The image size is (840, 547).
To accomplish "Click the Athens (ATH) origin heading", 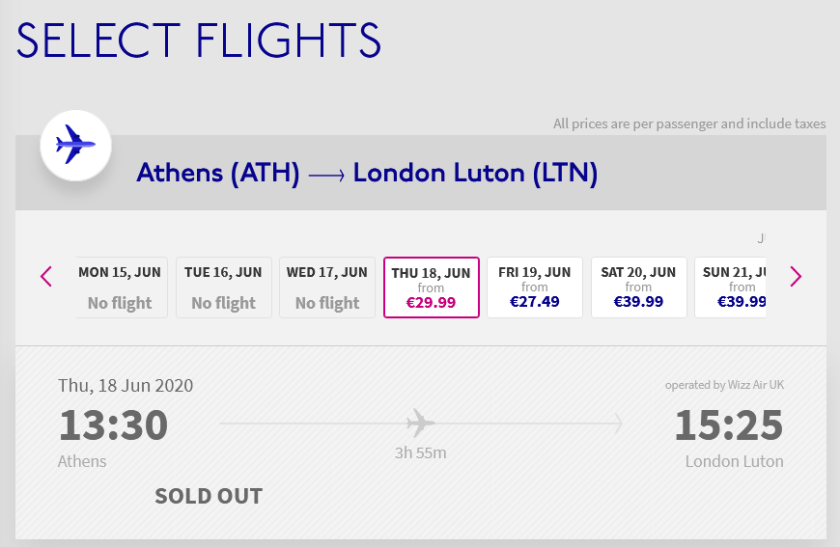I will pyautogui.click(x=218, y=174).
